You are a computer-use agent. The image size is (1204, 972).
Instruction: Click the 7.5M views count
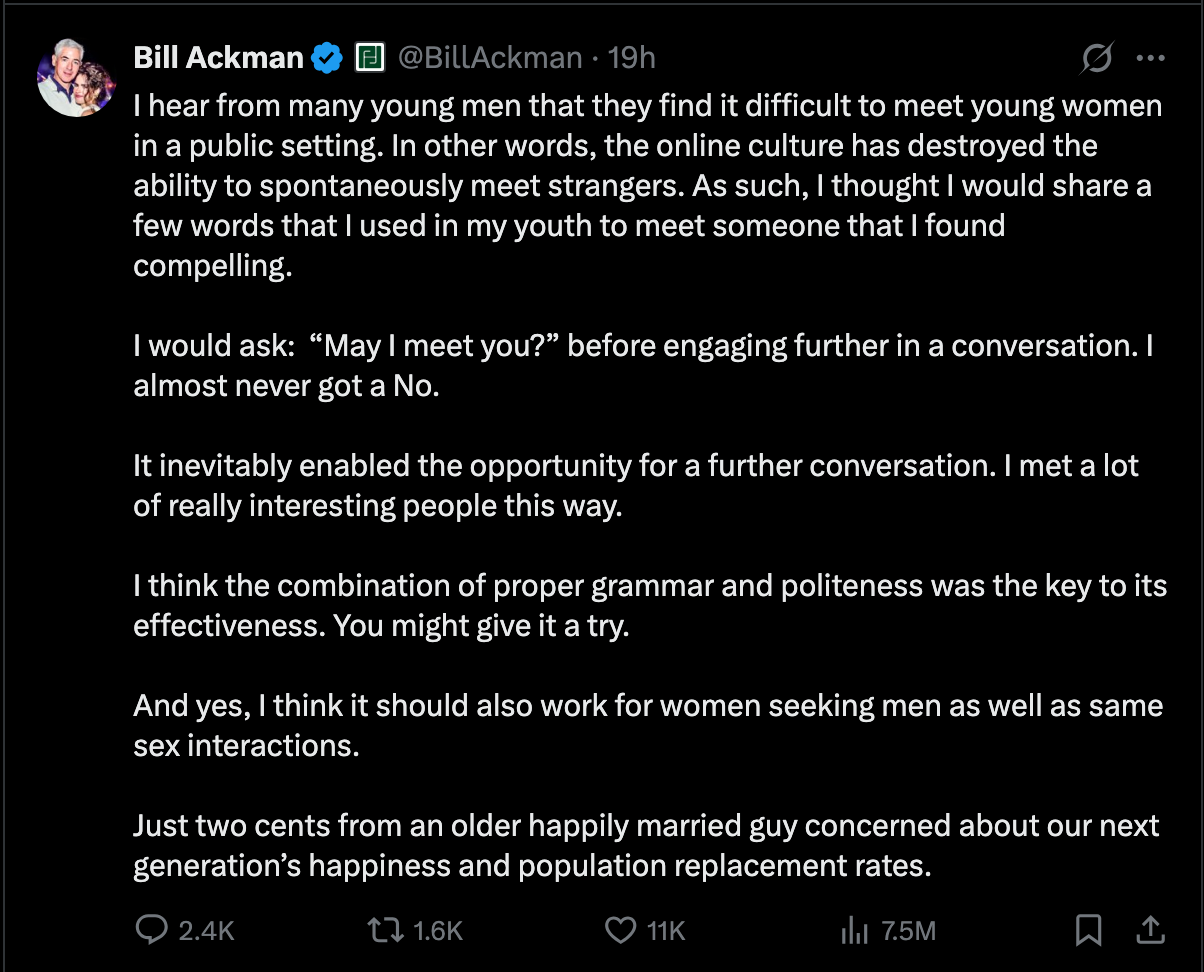click(909, 931)
